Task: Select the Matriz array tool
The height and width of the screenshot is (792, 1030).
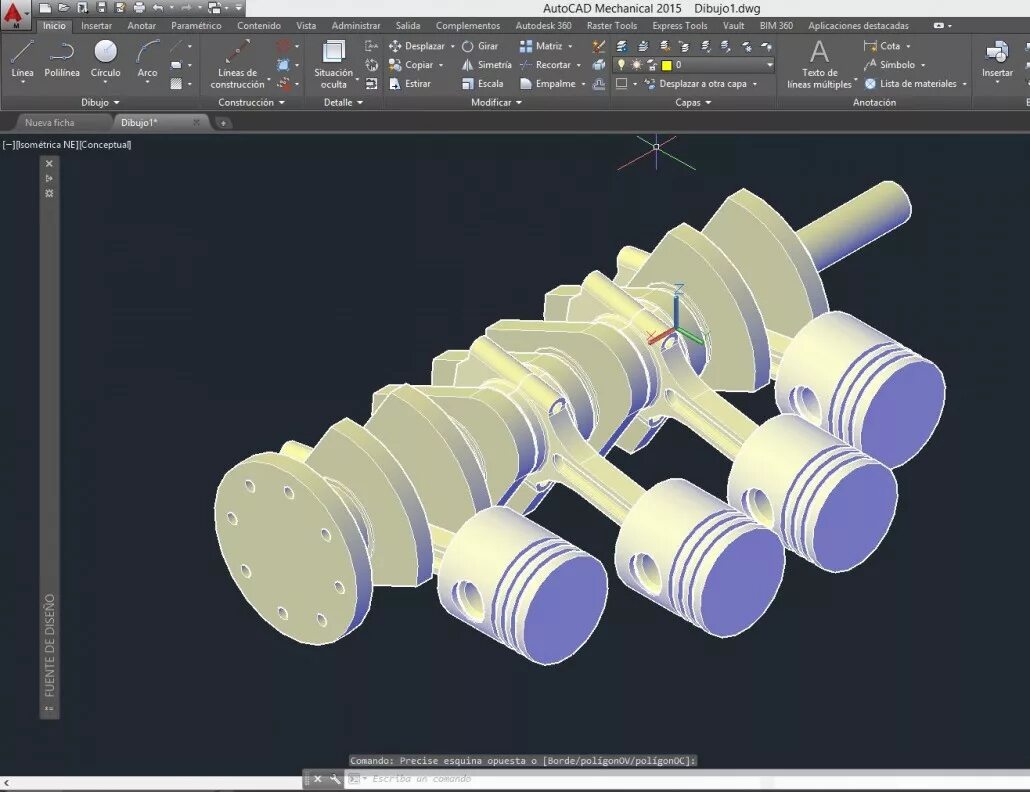Action: (541, 46)
